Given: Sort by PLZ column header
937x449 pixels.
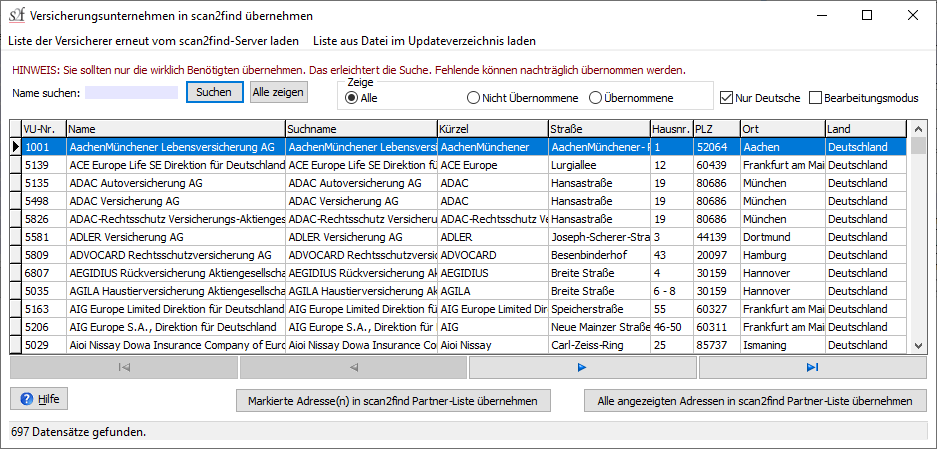Looking at the screenshot, I should [x=716, y=129].
